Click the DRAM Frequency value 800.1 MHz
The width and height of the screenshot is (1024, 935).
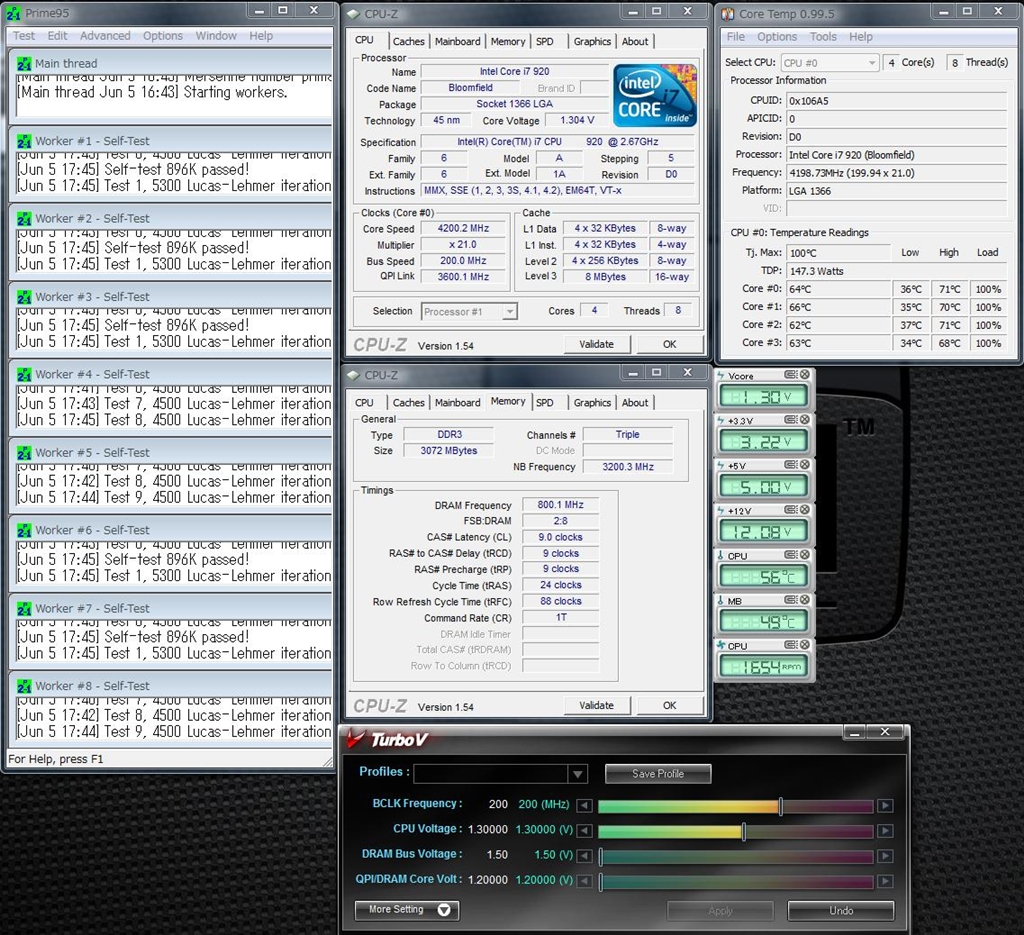560,505
